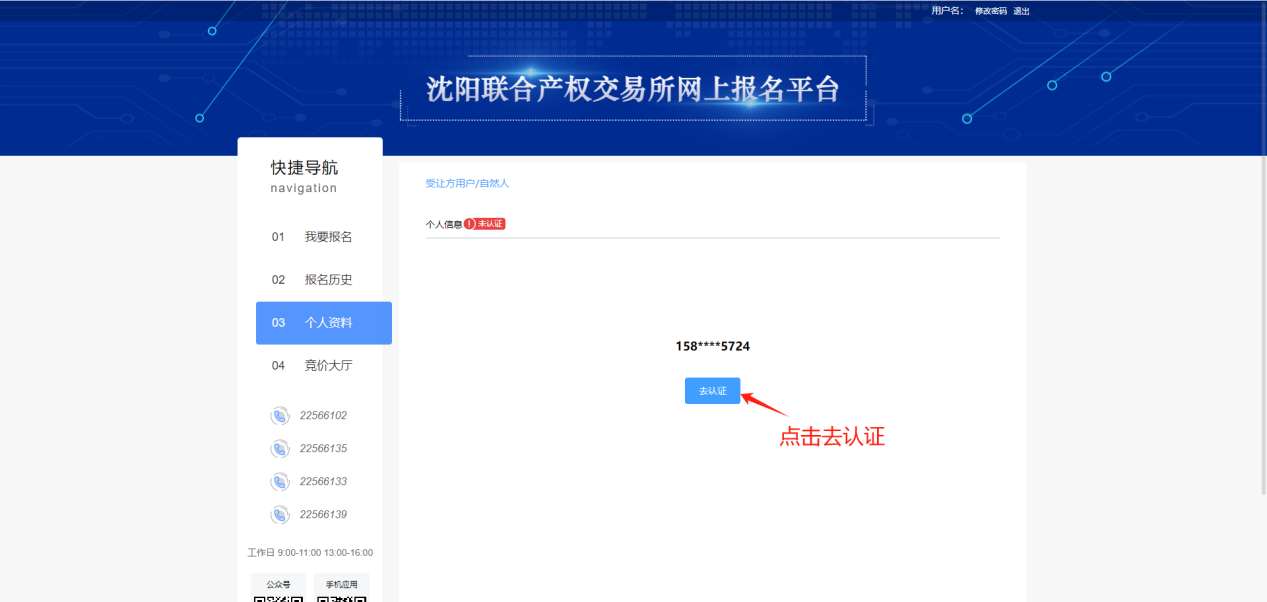This screenshot has height=602, width=1267.
Task: Go to 竞价大厅 in the navigation
Action: coord(327,366)
